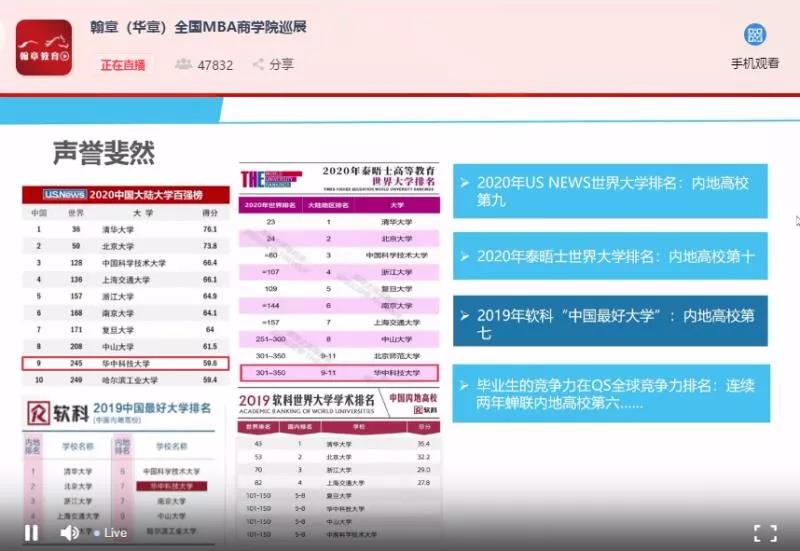Click the 毕业生的竞争力在QS全球竞争力排名 box
The height and width of the screenshot is (551, 800).
click(x=611, y=393)
